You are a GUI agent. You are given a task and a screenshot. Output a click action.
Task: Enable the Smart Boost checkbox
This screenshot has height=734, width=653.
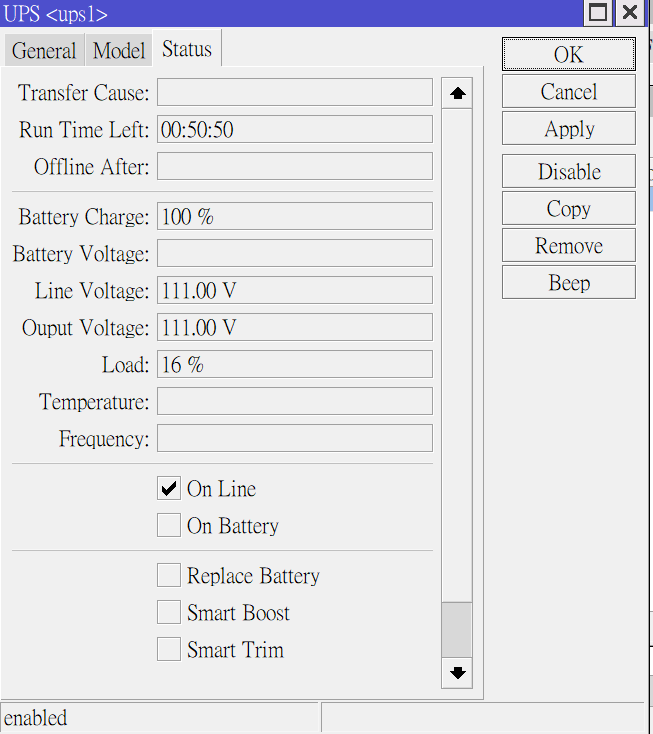tap(169, 612)
